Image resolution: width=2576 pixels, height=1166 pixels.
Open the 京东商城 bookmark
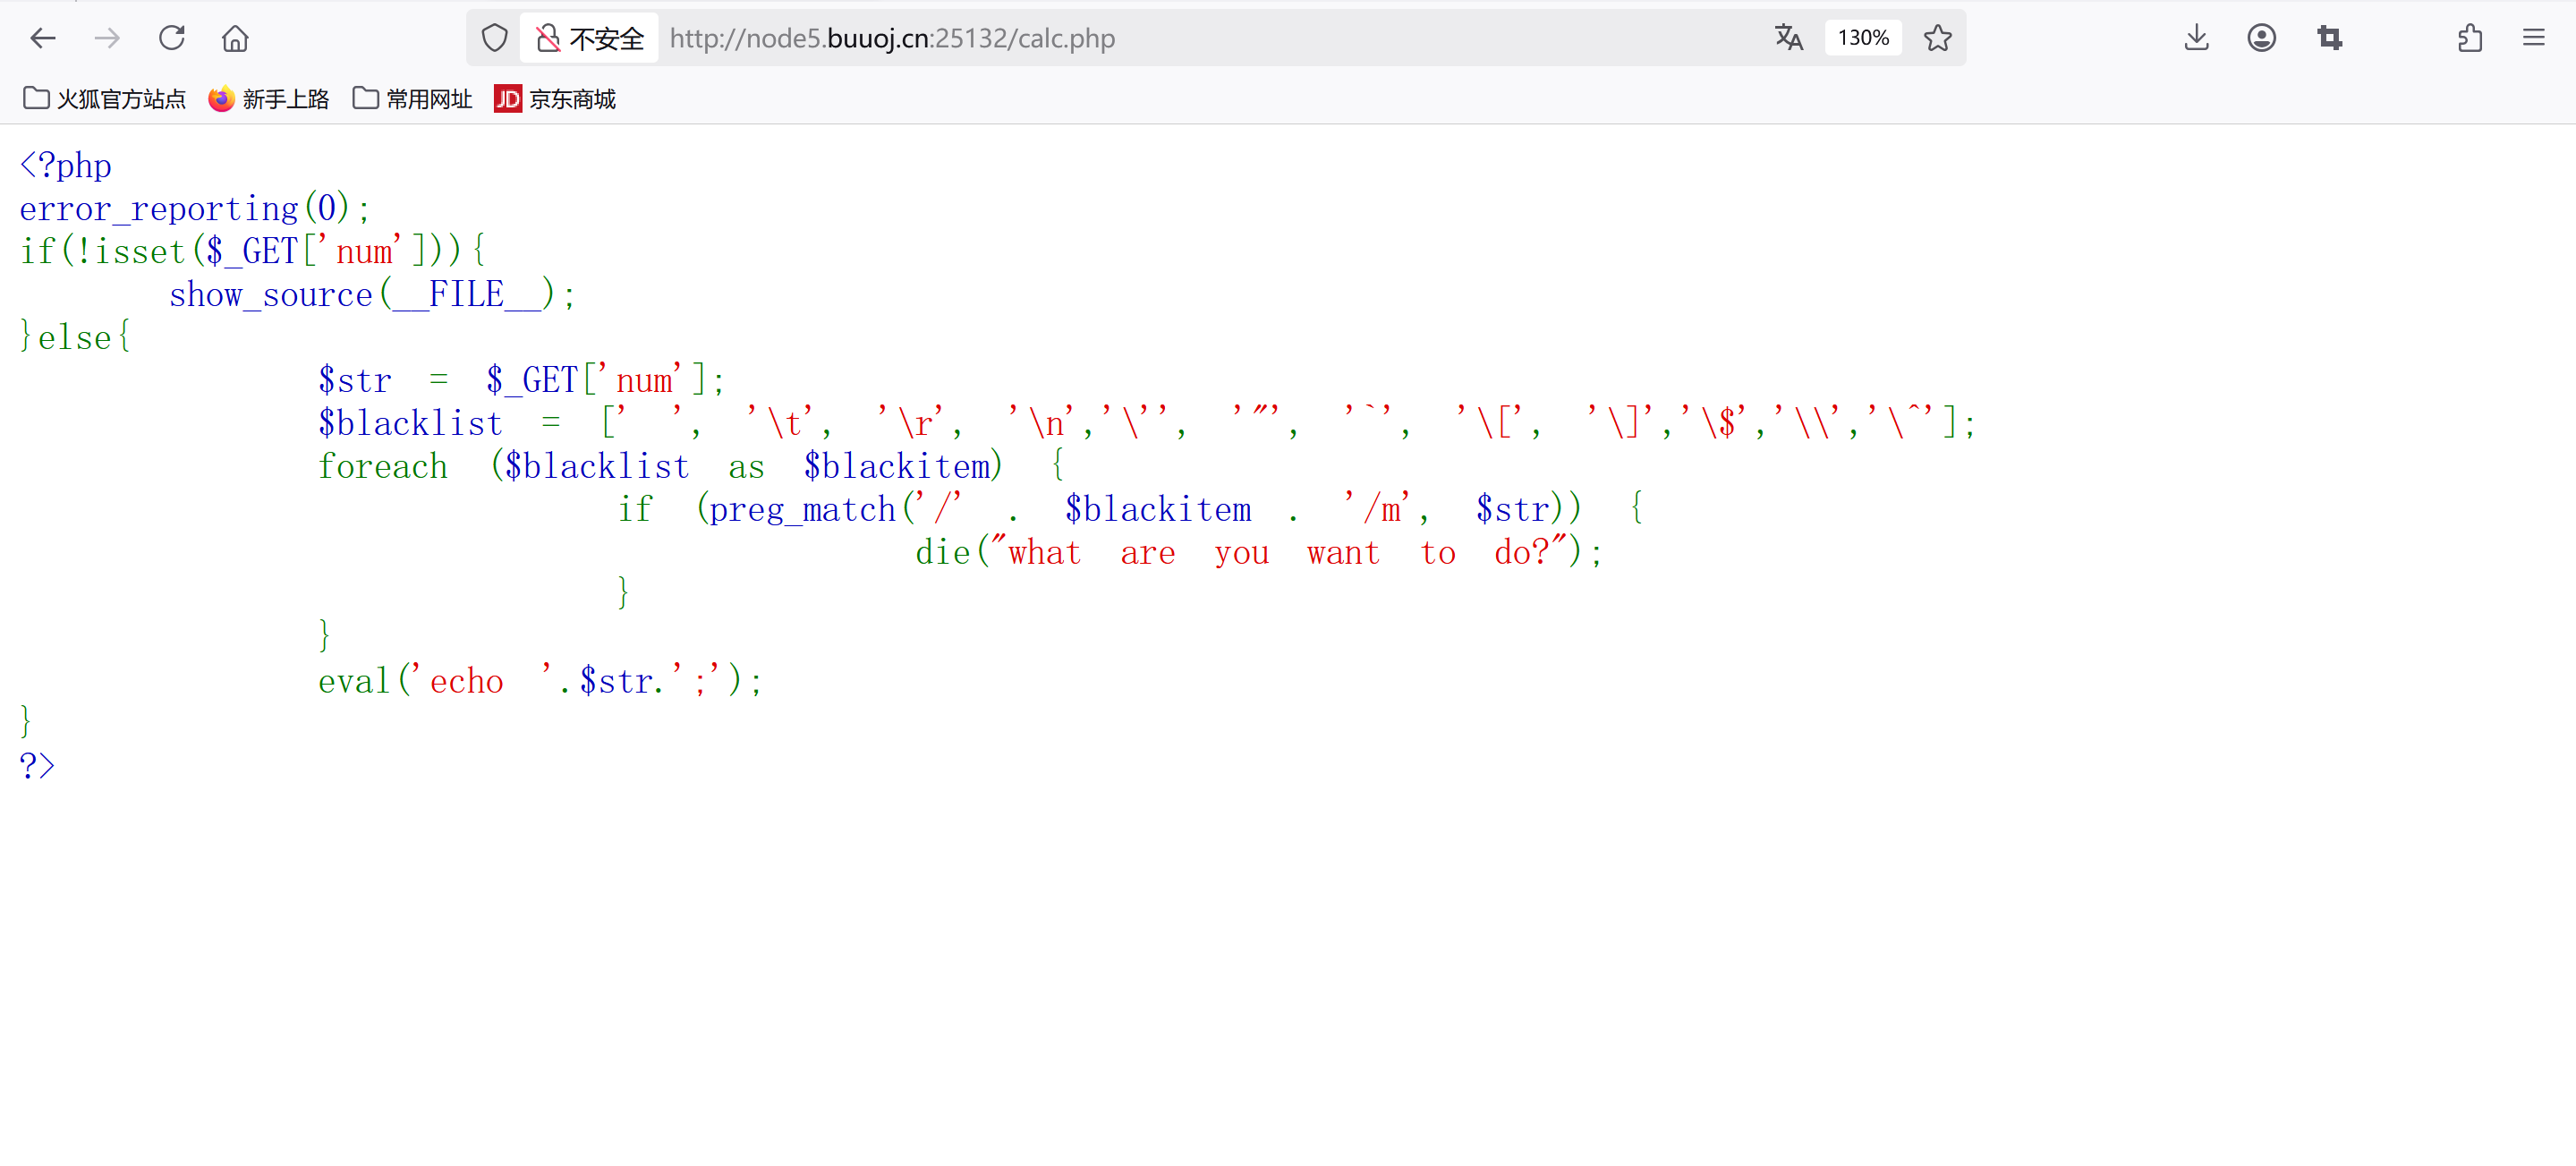(555, 99)
